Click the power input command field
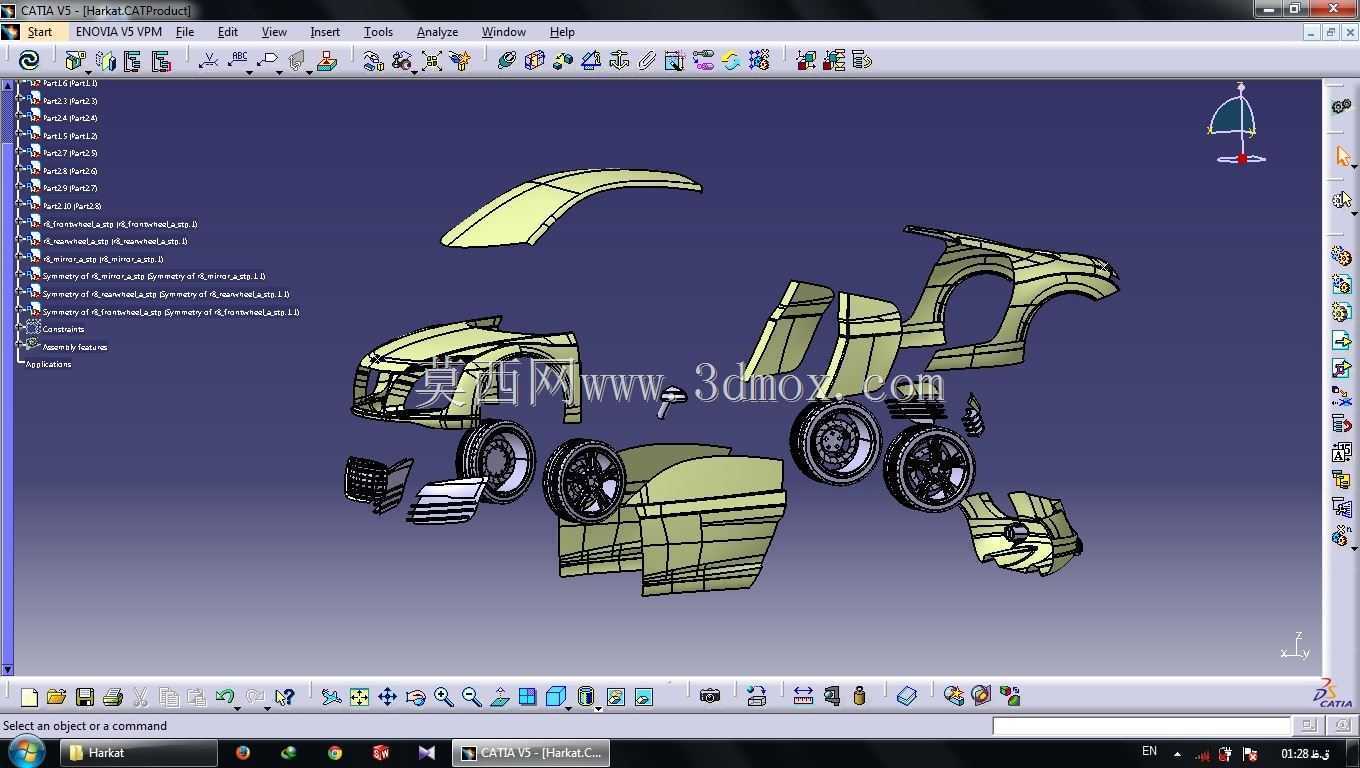Screen dimensions: 1360x768 point(1141,726)
